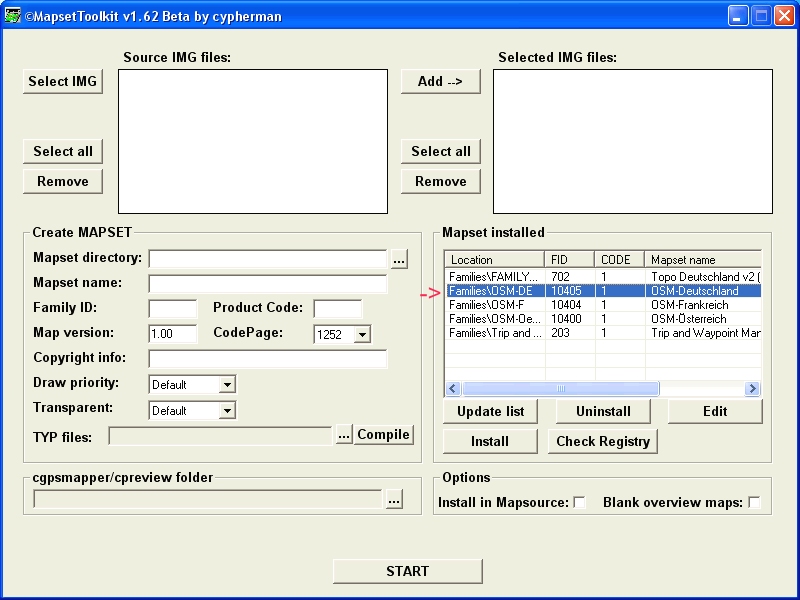
Task: Sort mapsets by the CODE column header
Action: pyautogui.click(x=620, y=260)
